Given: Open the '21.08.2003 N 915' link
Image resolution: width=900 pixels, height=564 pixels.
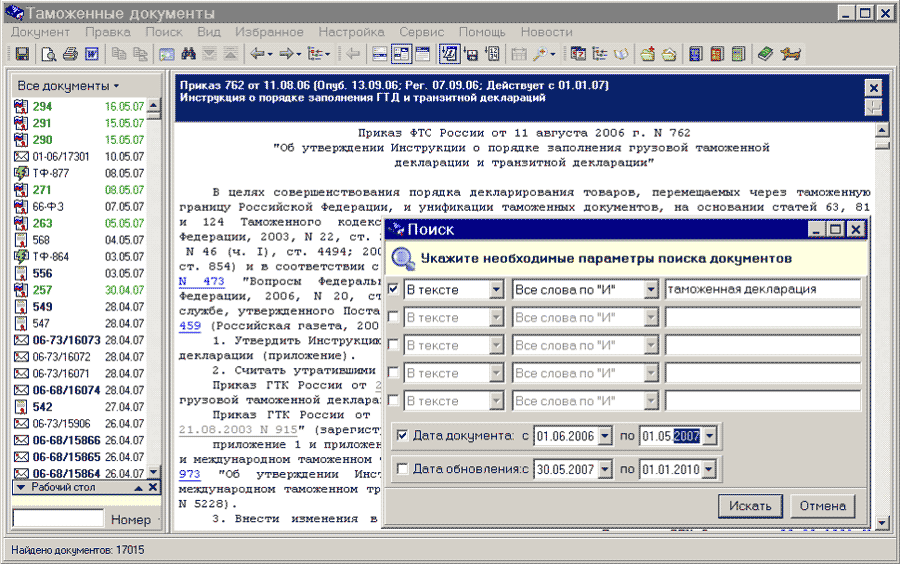Looking at the screenshot, I should pyautogui.click(x=238, y=430).
